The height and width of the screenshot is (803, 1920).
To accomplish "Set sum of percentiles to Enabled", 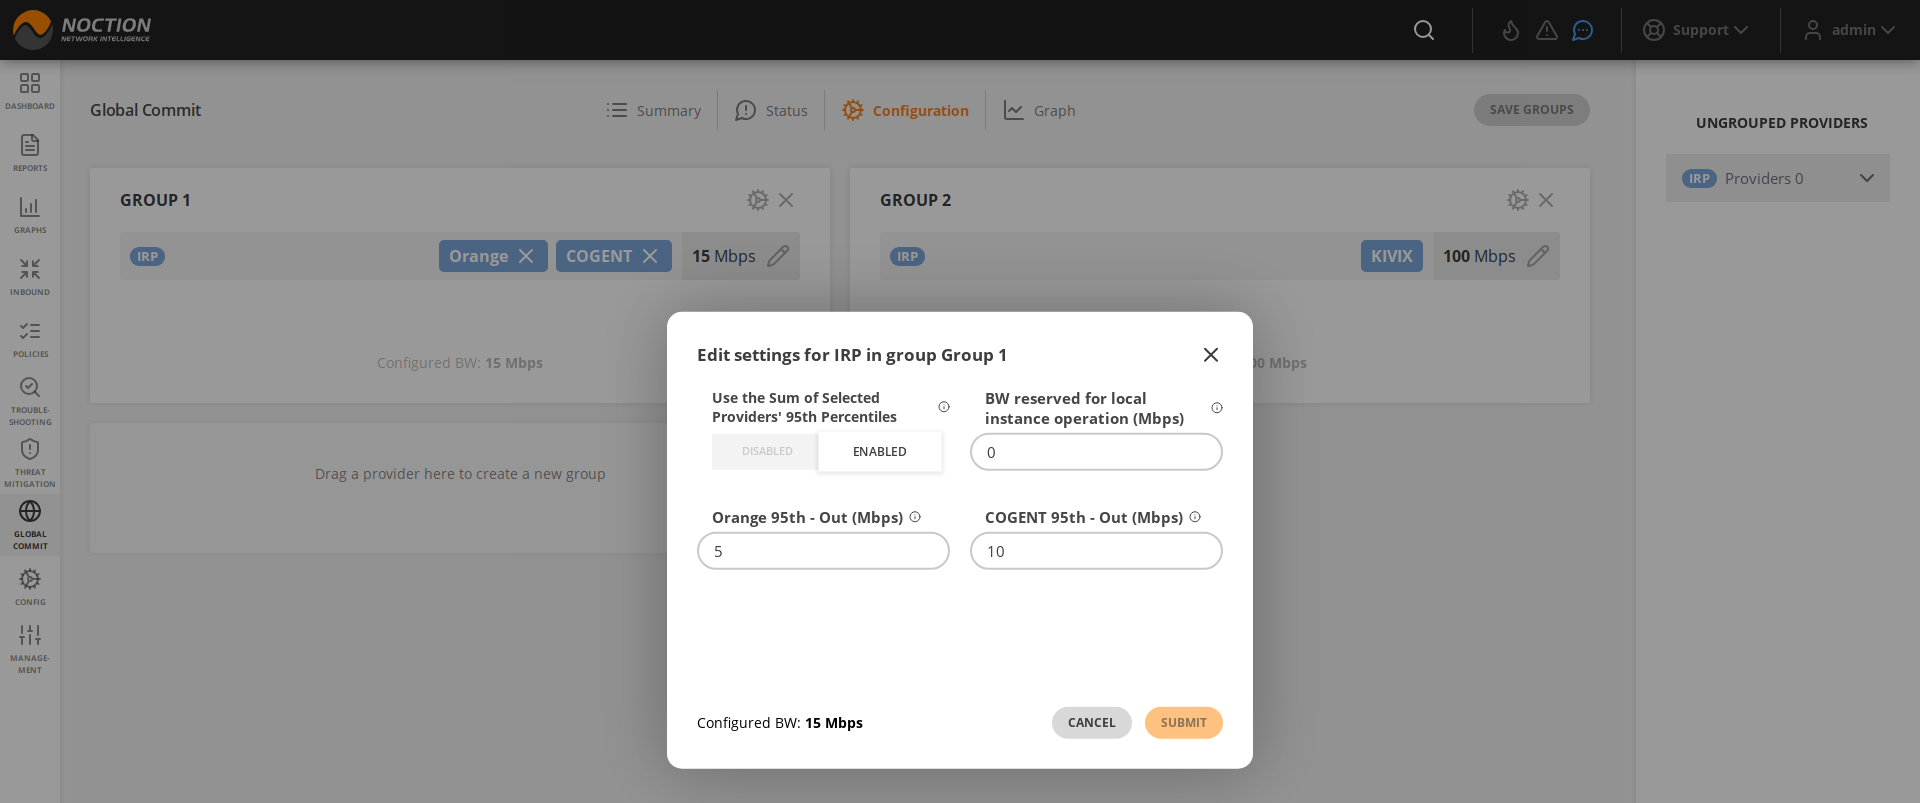I will click(x=879, y=451).
